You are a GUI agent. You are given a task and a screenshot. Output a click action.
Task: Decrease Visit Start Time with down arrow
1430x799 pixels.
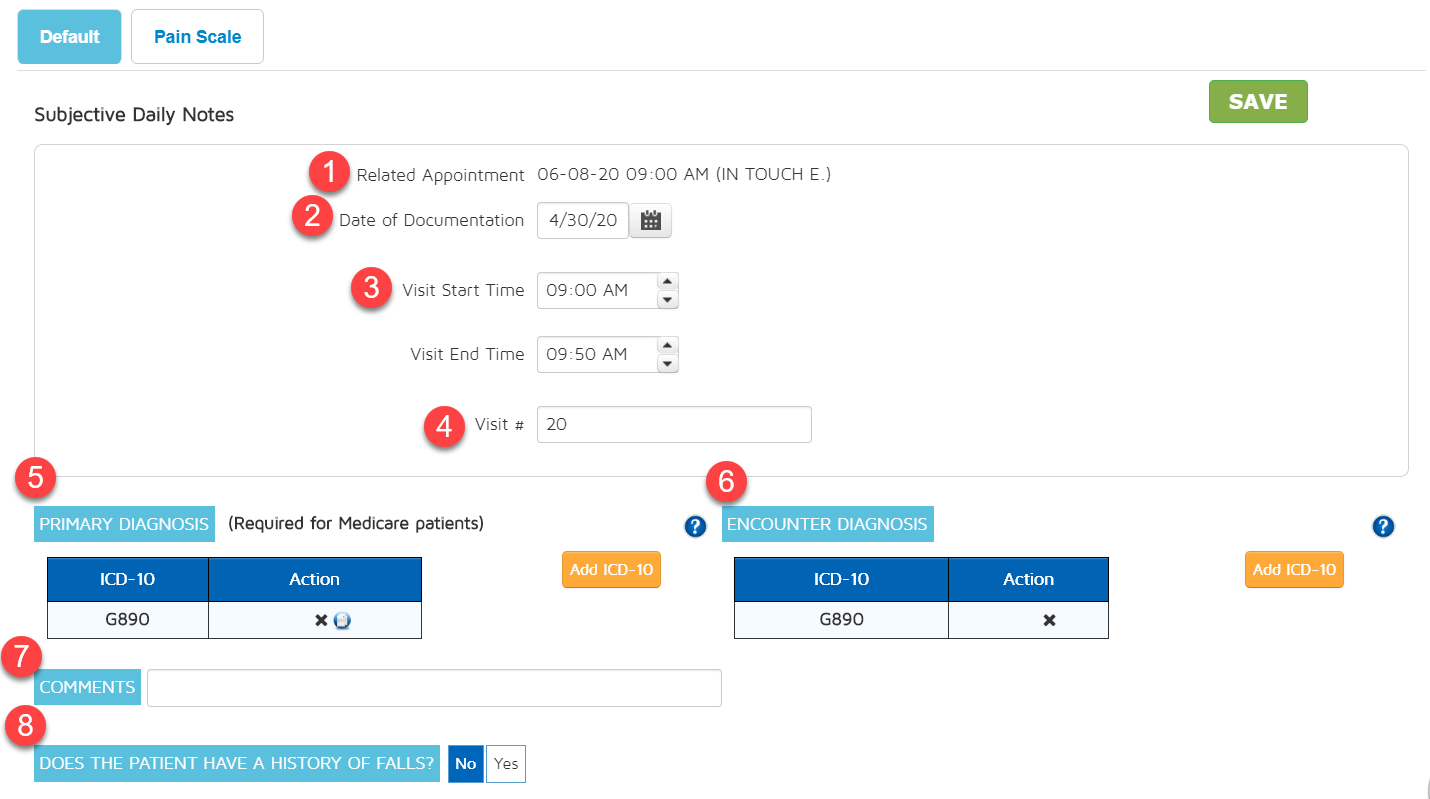tap(668, 300)
